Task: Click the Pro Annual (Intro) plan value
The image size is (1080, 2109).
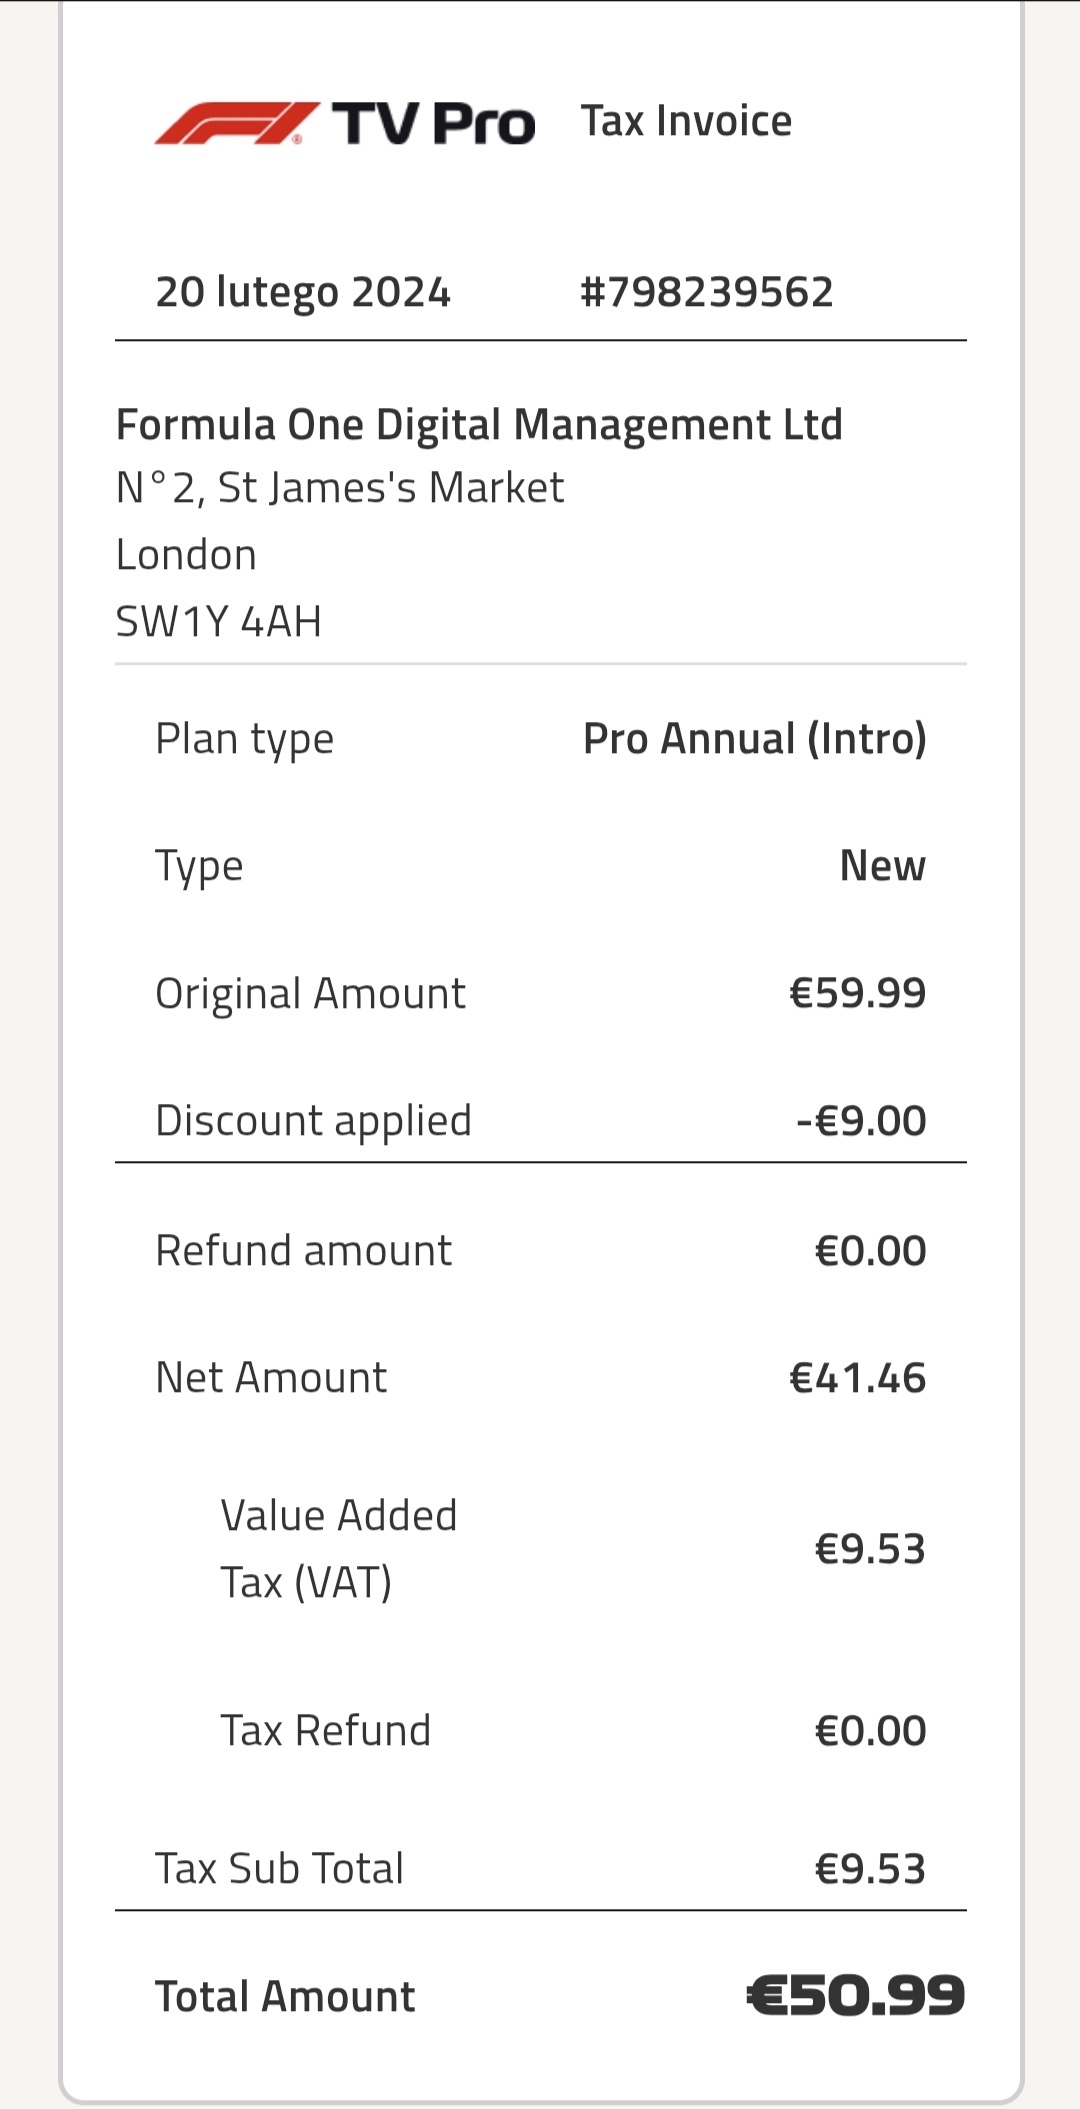Action: coord(754,739)
